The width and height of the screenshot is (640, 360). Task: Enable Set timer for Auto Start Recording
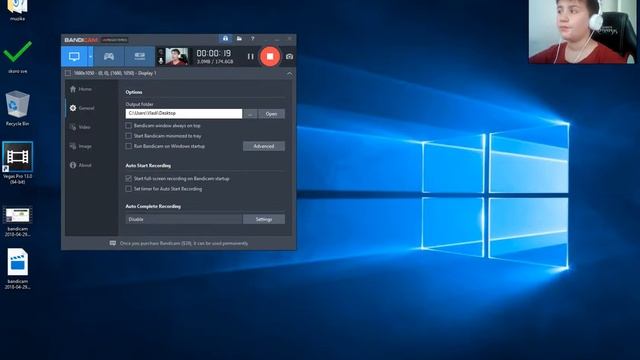[129, 189]
